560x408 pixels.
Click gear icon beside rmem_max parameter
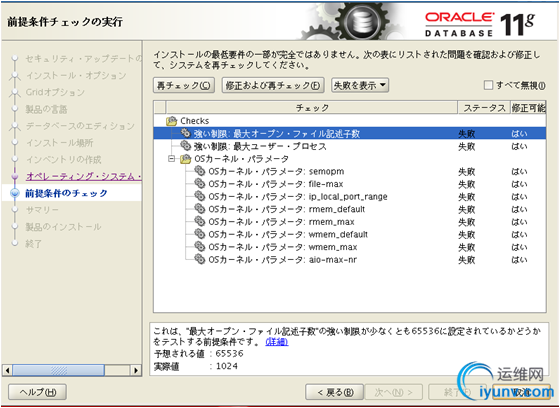[x=200, y=222]
